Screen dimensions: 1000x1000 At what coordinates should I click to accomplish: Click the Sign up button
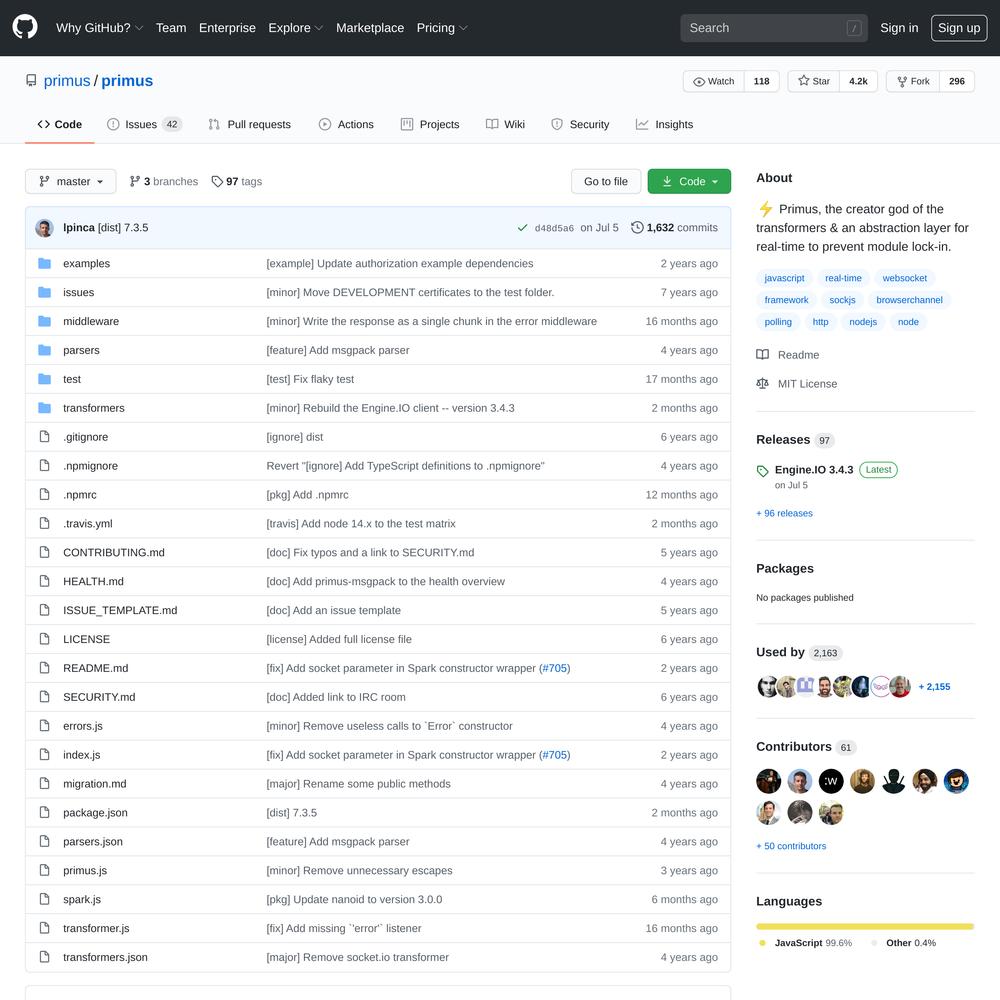959,28
